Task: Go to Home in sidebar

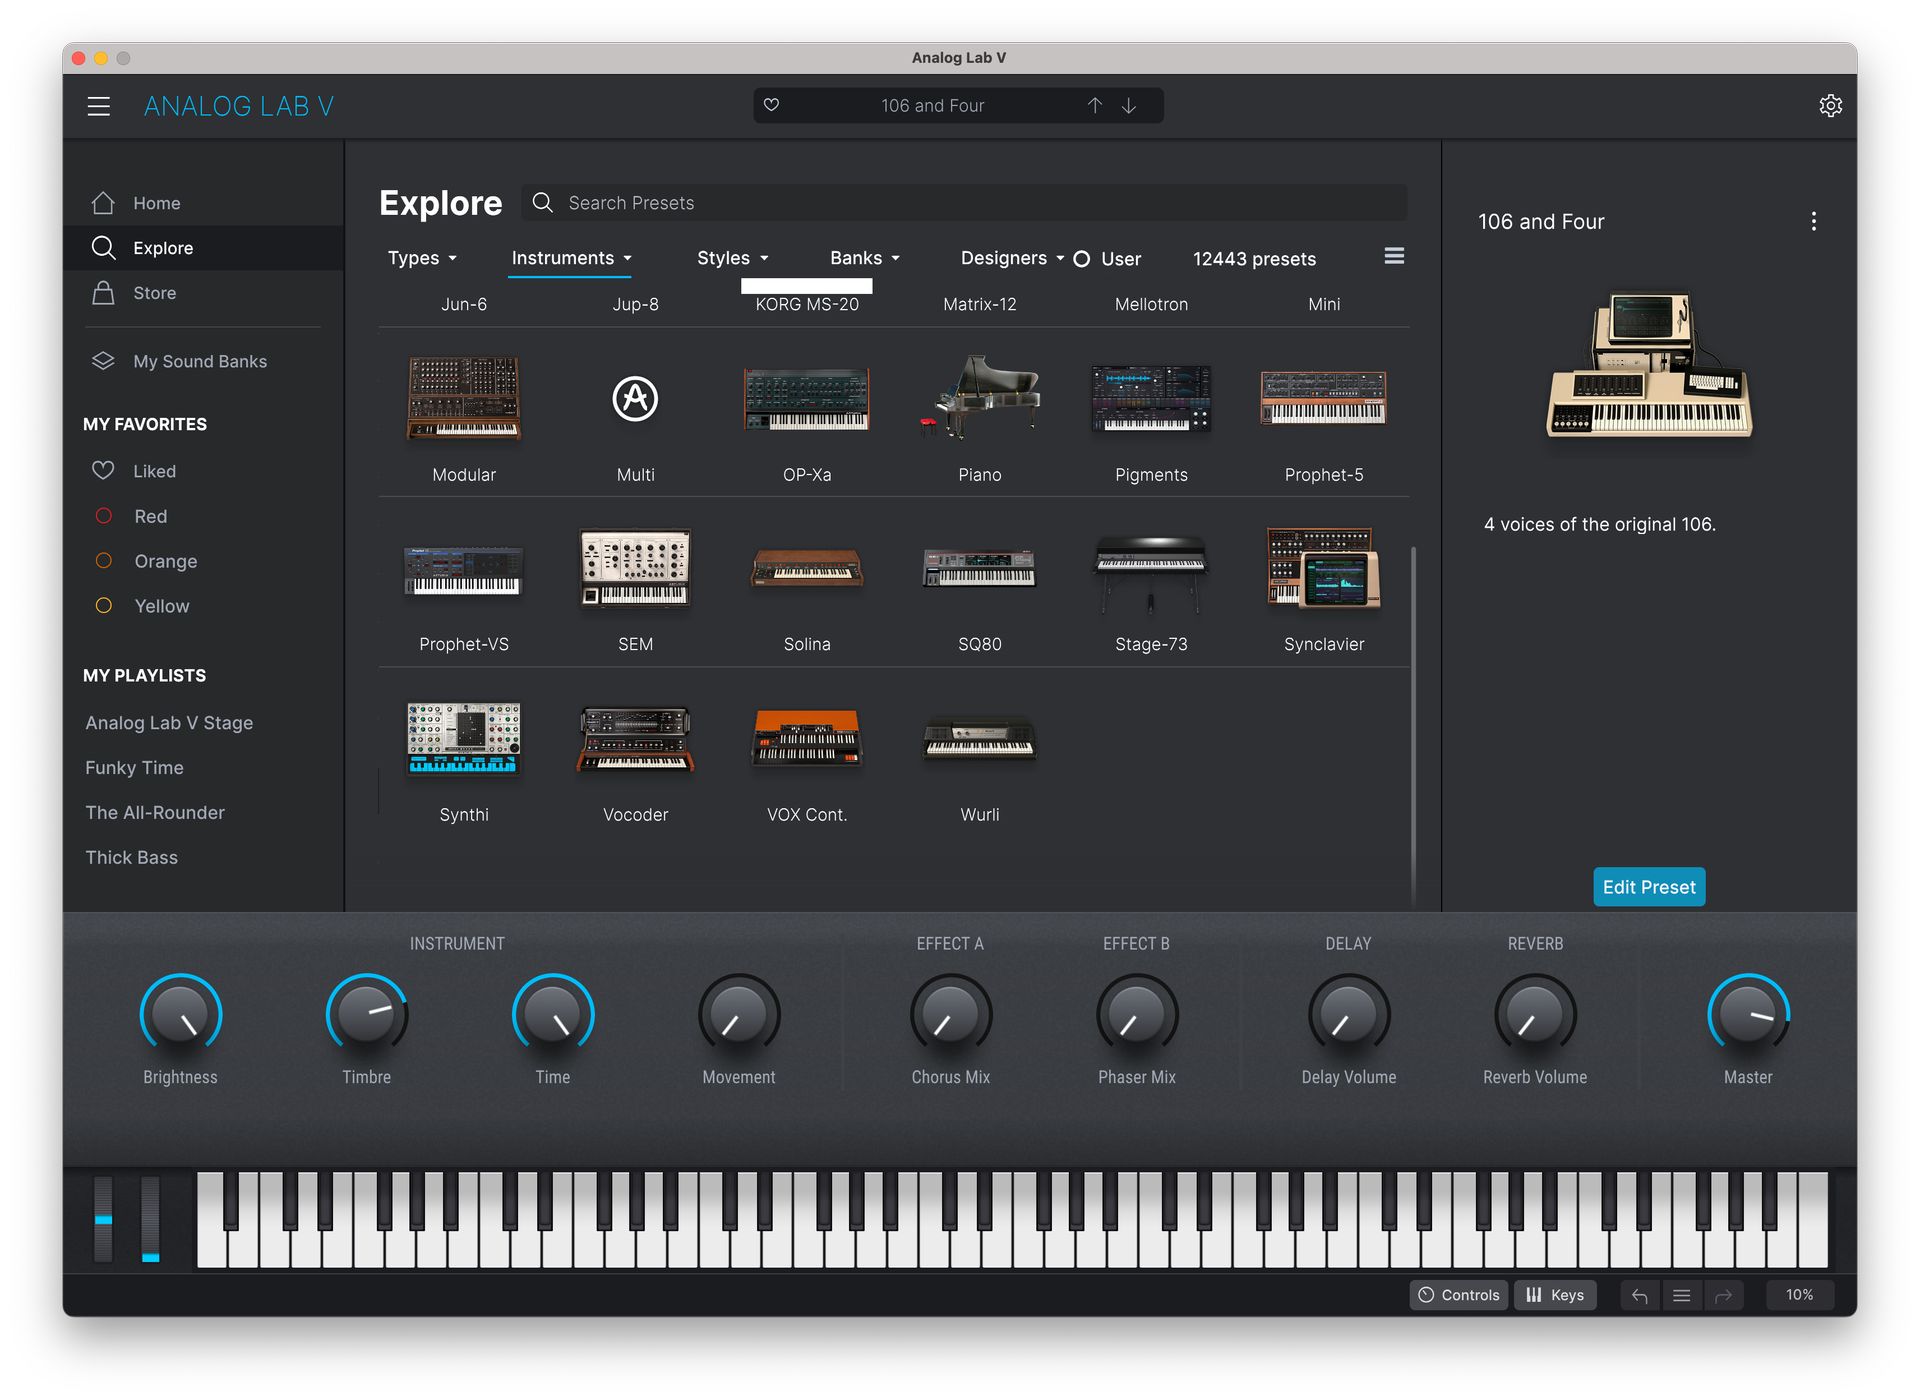Action: tap(204, 203)
